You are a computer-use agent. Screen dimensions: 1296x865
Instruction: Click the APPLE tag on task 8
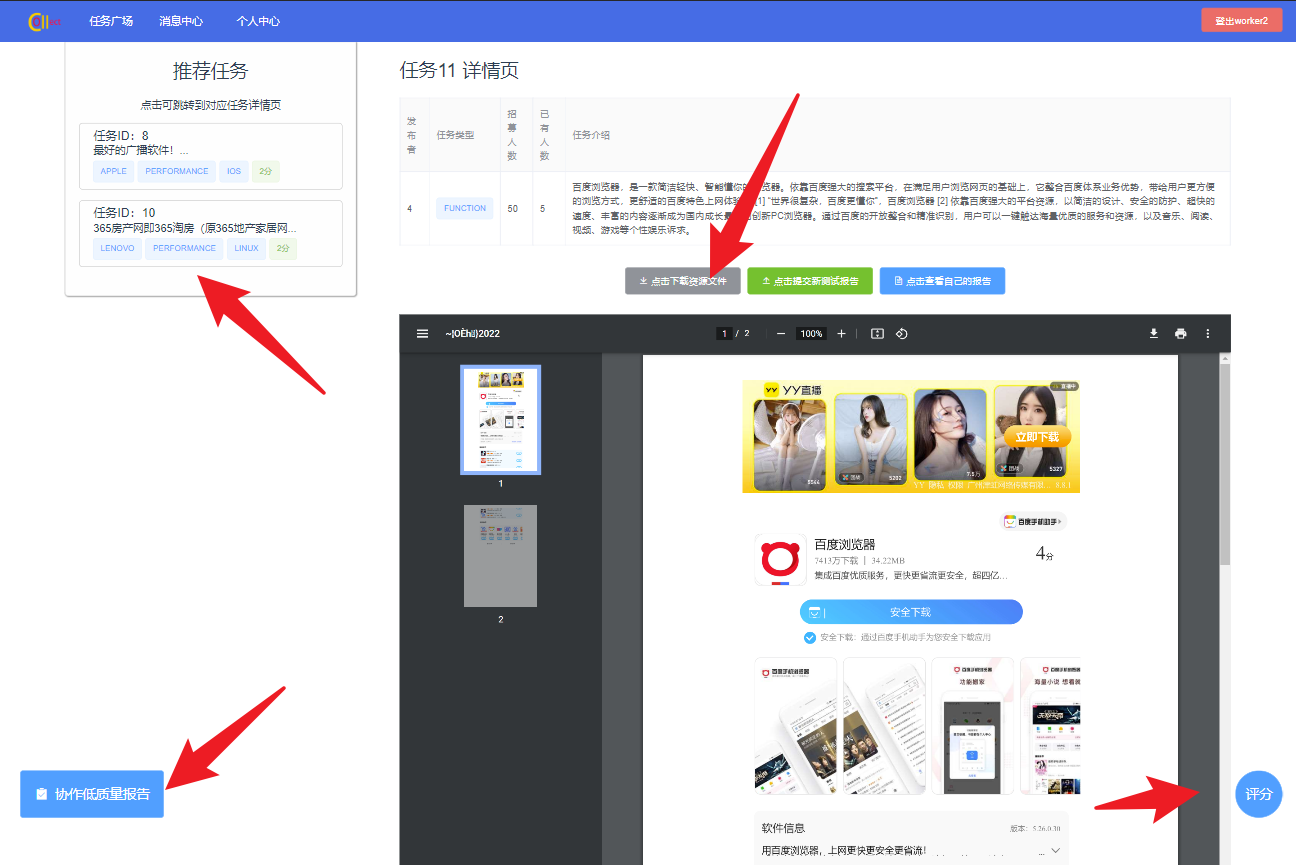pos(114,171)
